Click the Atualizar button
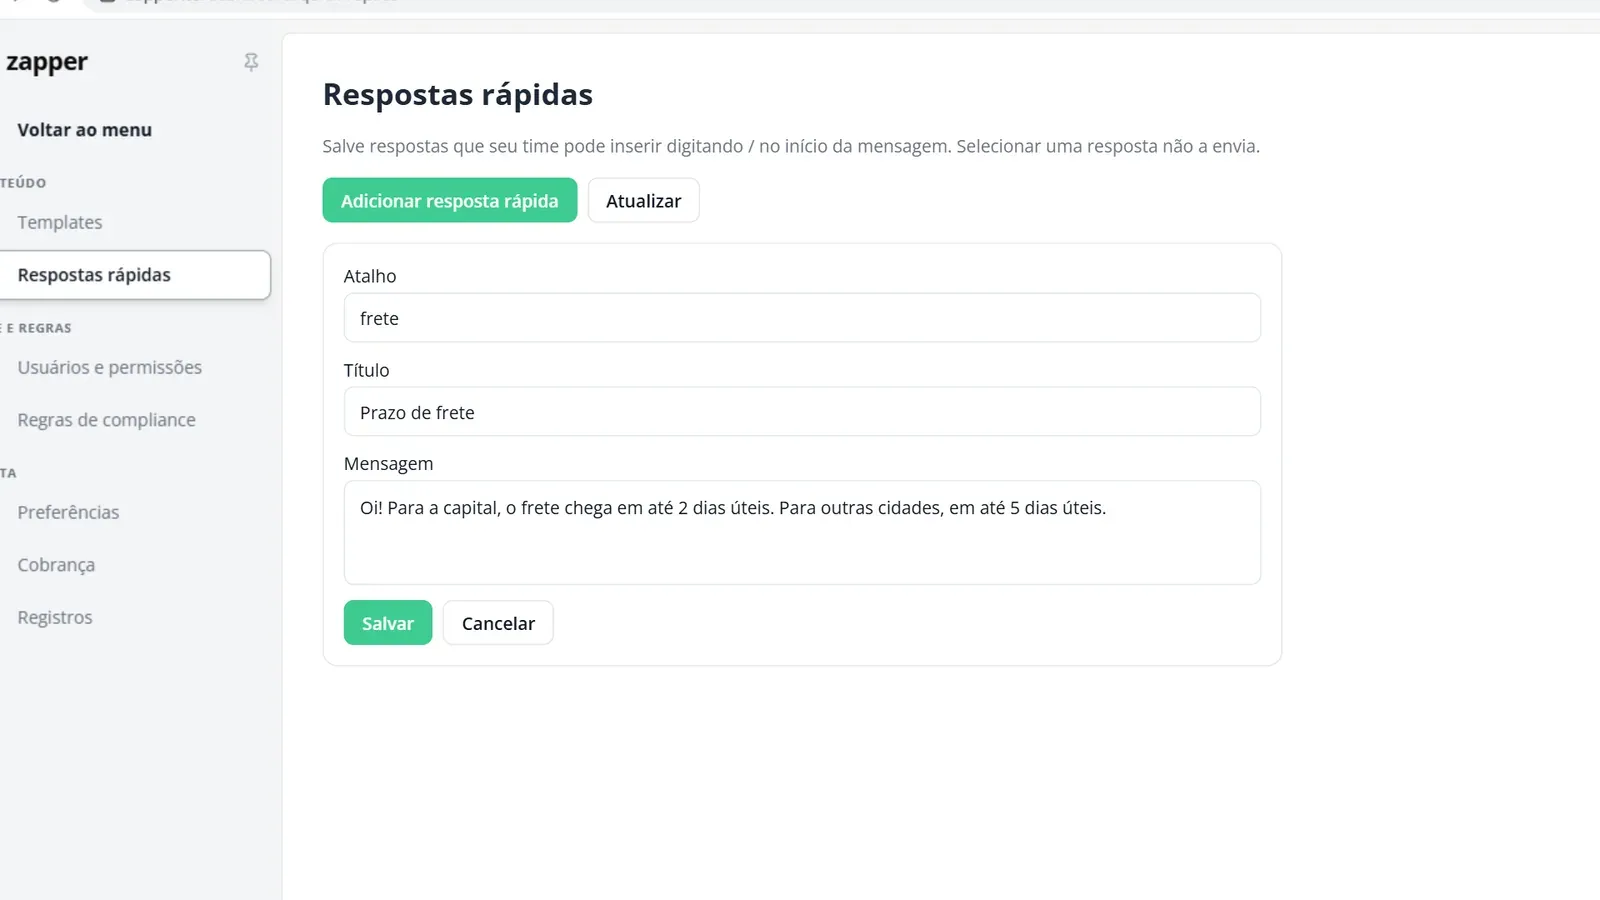Viewport: 1600px width, 900px height. 644,201
